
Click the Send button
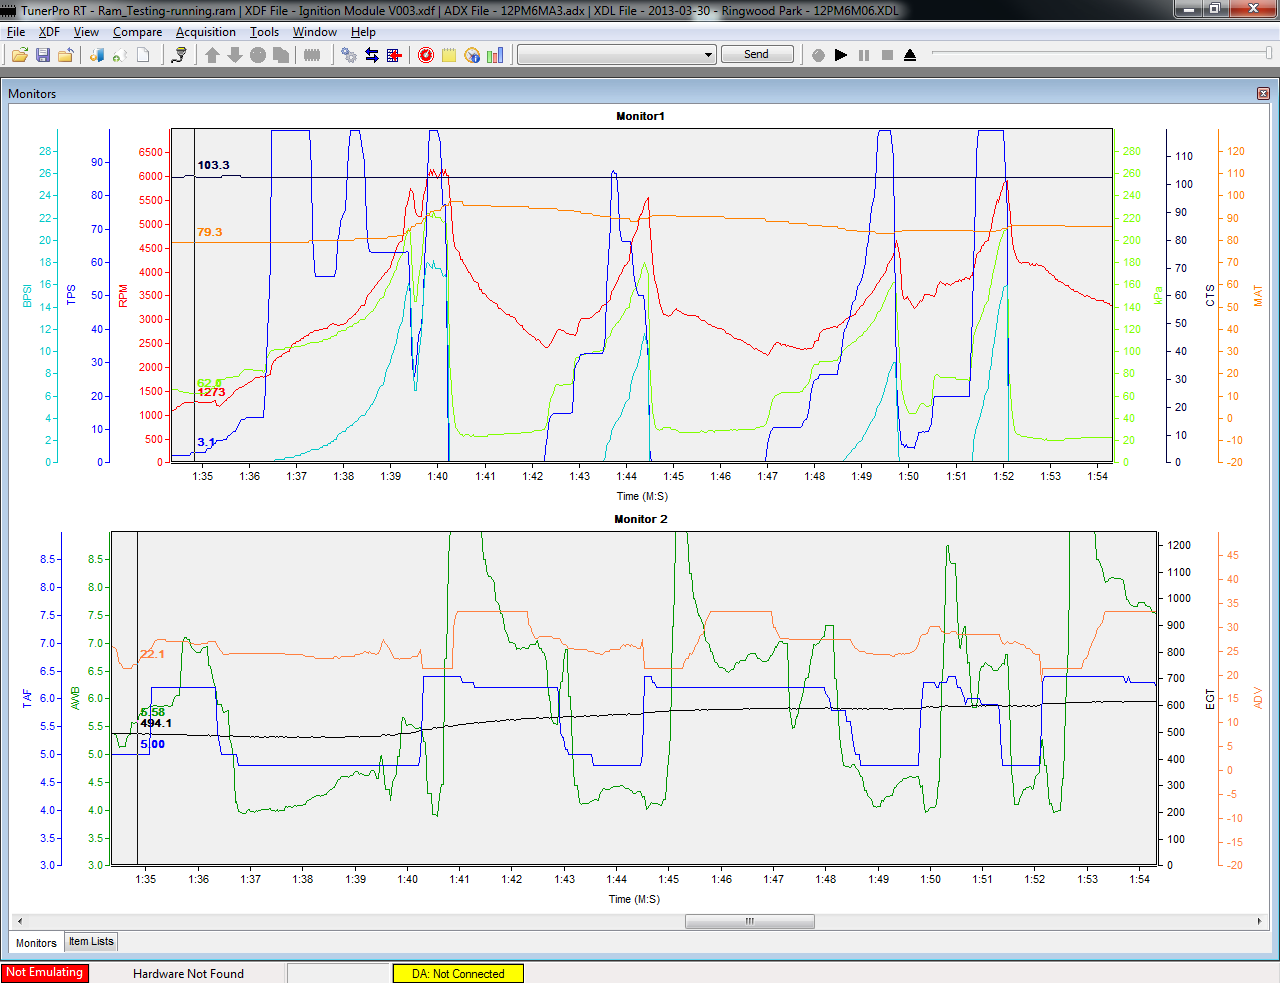(757, 54)
